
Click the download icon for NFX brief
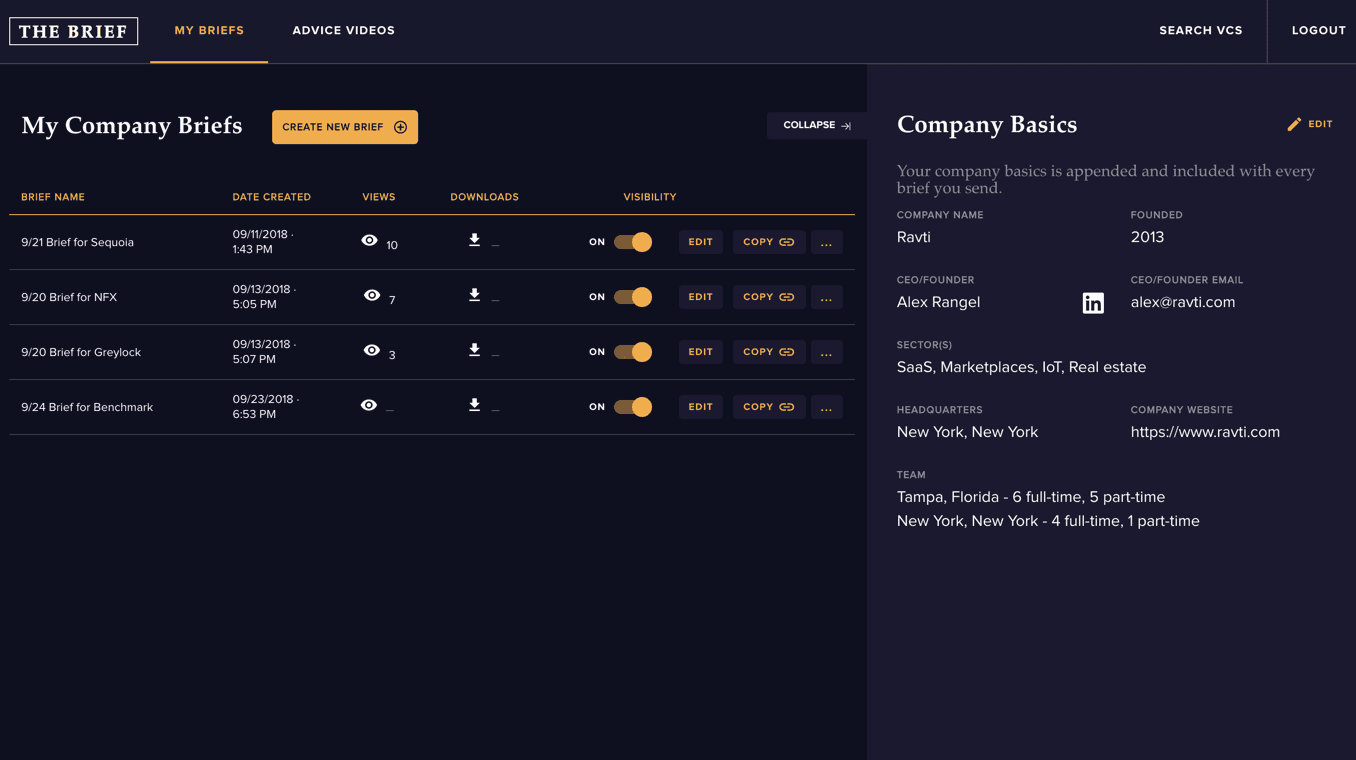(474, 295)
